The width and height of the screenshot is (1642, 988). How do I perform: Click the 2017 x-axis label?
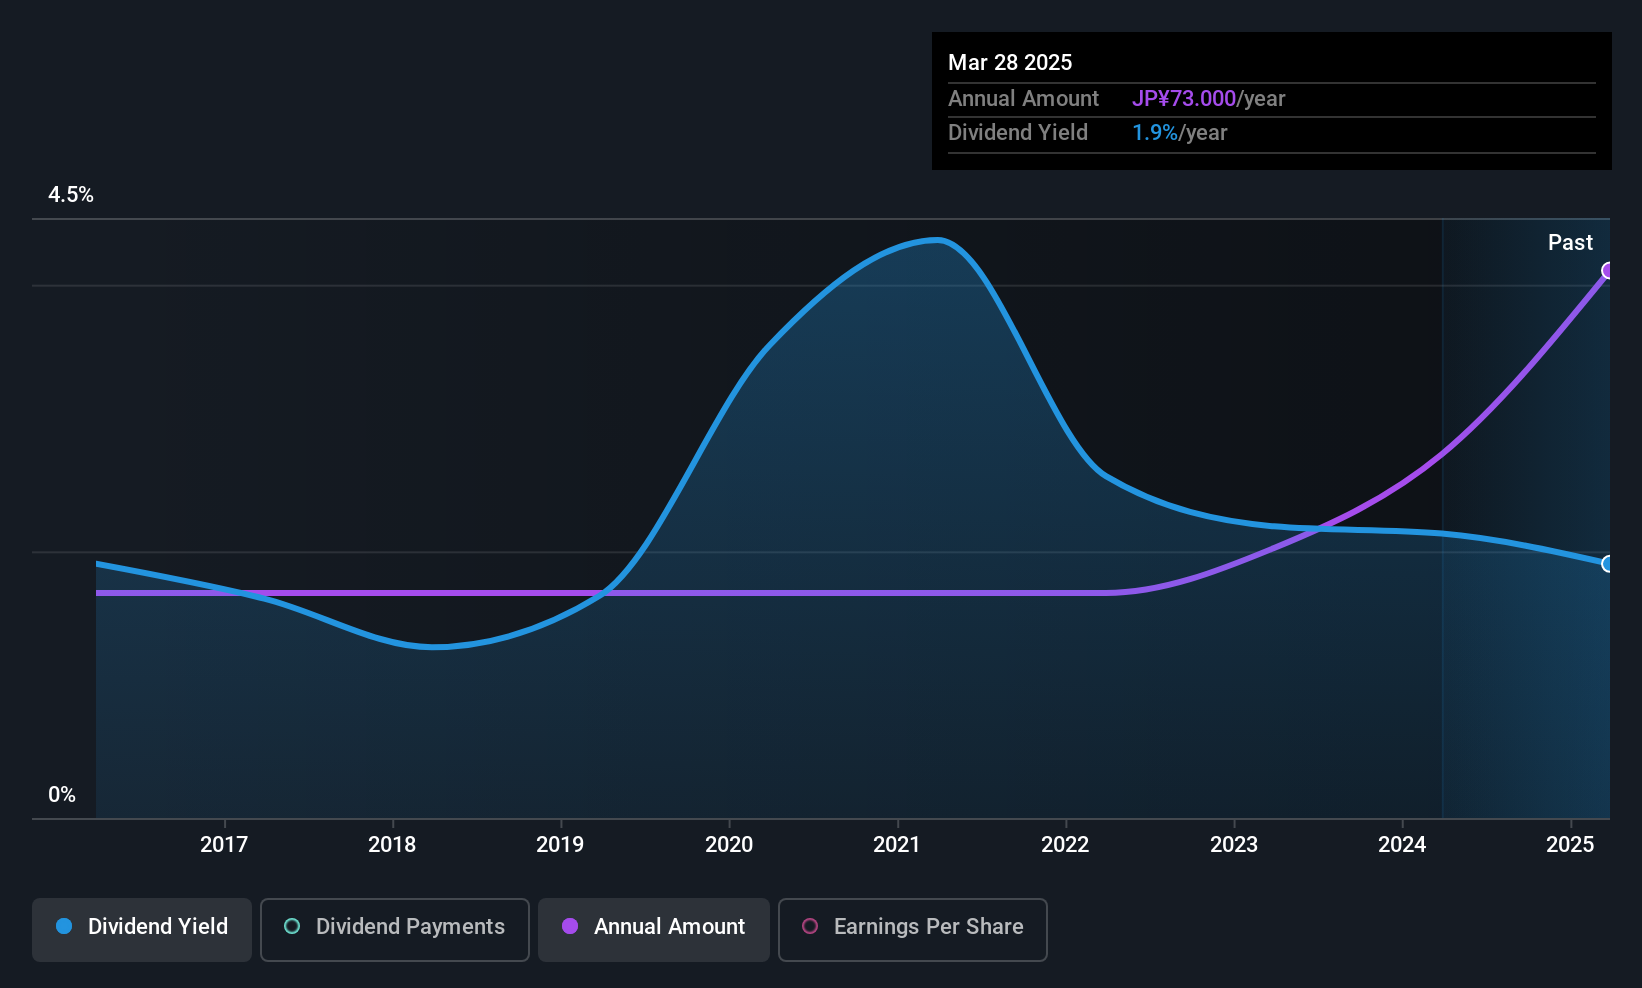[224, 844]
